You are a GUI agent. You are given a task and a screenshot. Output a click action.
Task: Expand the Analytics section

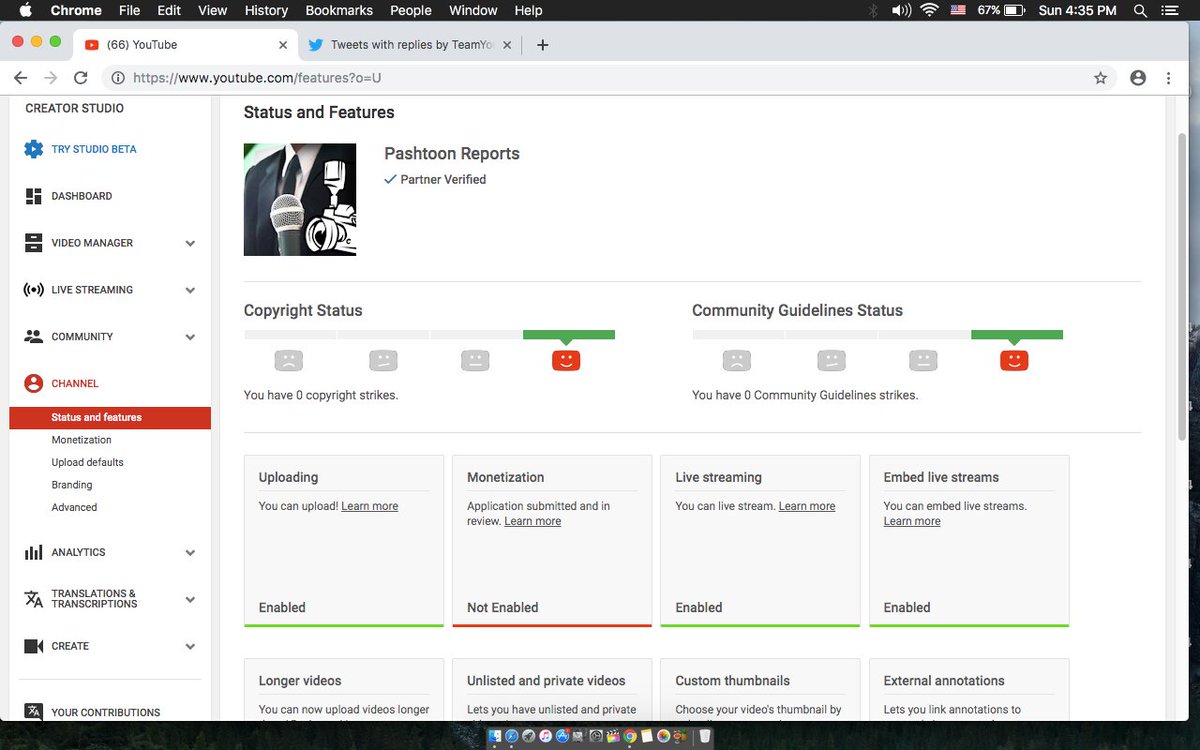190,552
